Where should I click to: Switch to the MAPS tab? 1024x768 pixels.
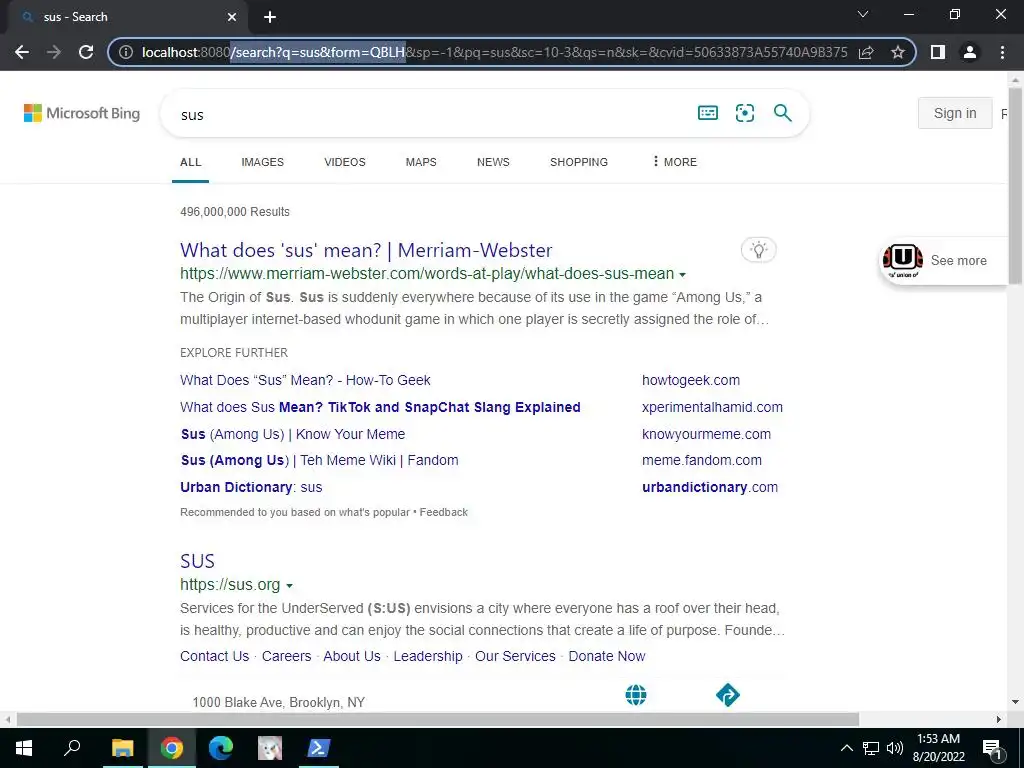coord(421,162)
